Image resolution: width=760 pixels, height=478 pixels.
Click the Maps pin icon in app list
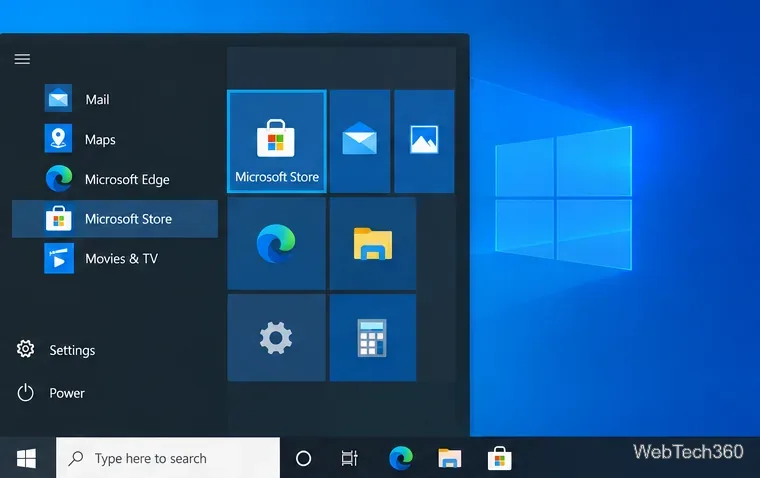click(x=58, y=138)
